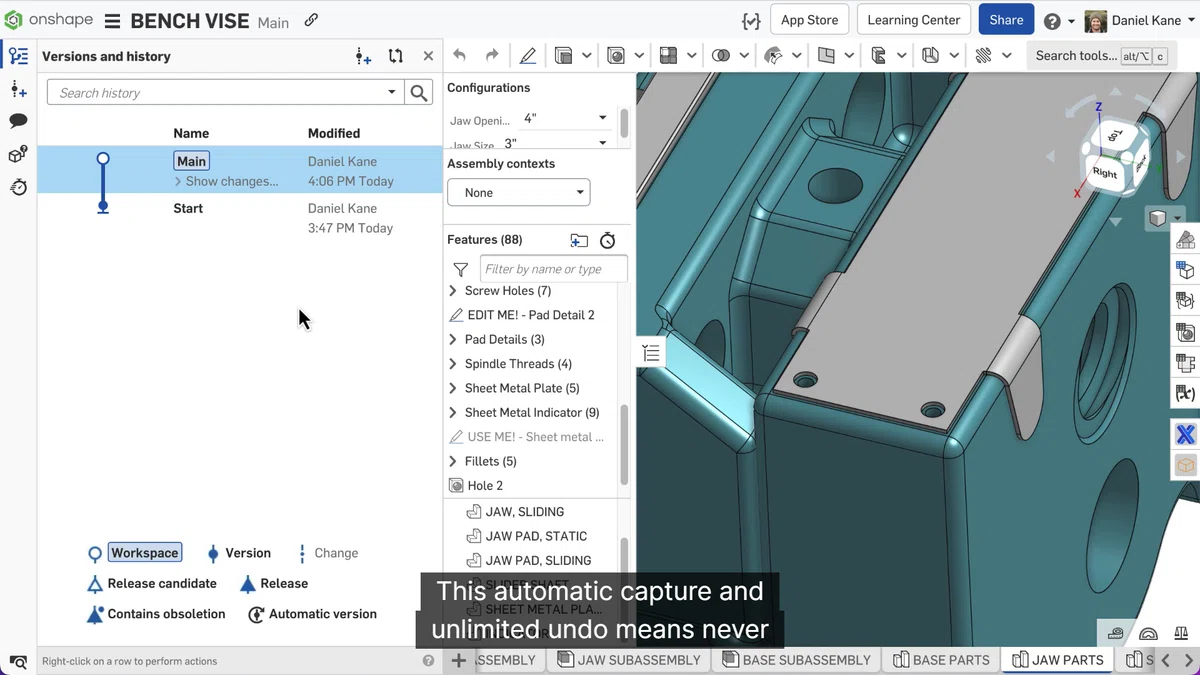The height and width of the screenshot is (675, 1200).
Task: Click the Create branch icon in history panel
Action: 396,57
